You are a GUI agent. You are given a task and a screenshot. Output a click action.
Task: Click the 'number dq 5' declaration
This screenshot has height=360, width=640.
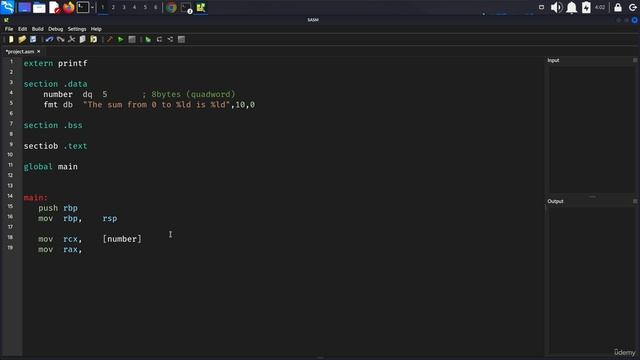click(x=75, y=94)
